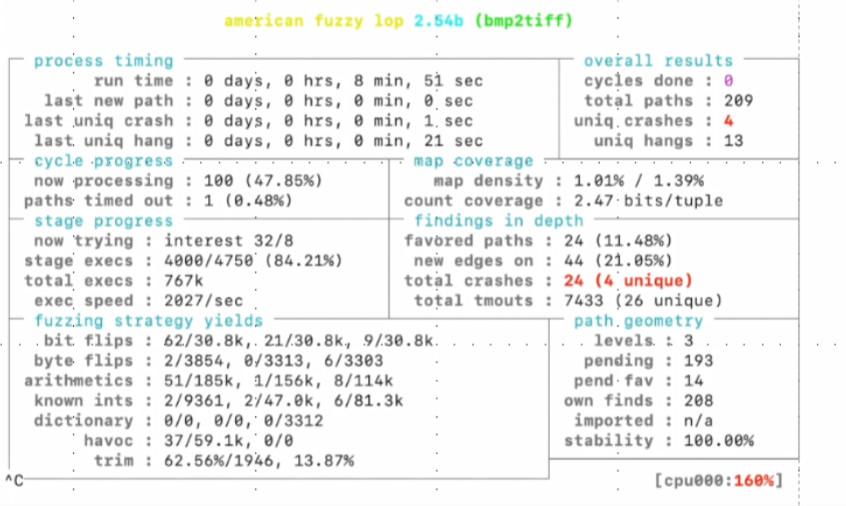
Task: Click the havoc value '37/59.1k, 0/0'
Action: tap(228, 441)
